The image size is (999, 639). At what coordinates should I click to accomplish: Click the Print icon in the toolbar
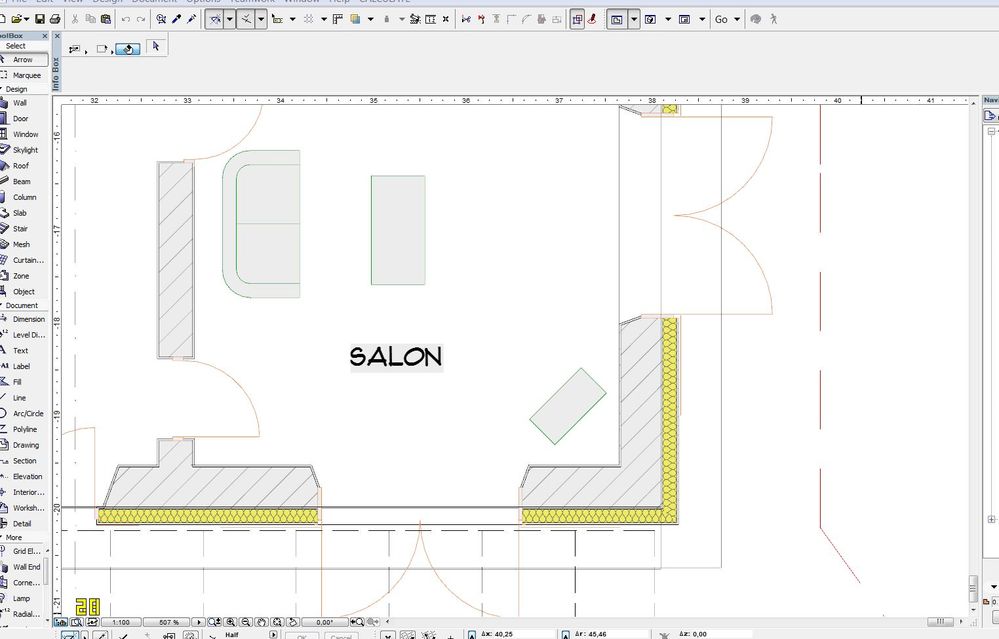55,19
